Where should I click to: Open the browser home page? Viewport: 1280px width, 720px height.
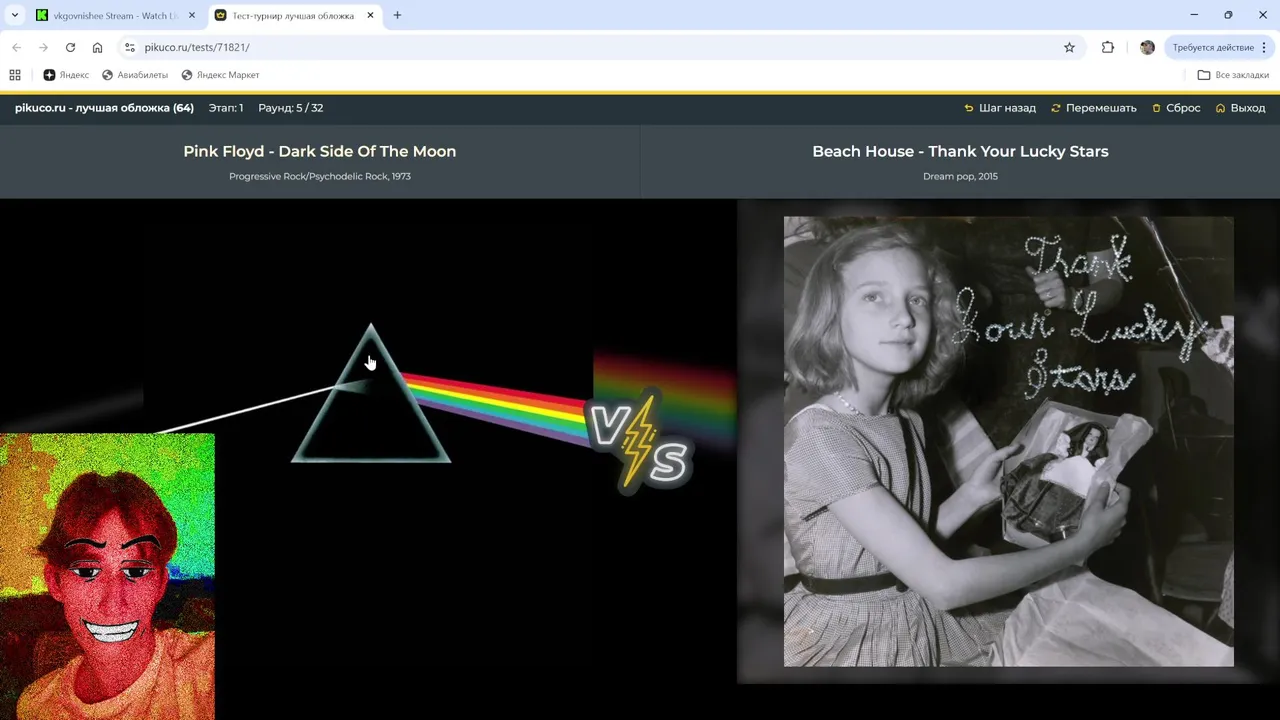coord(97,47)
